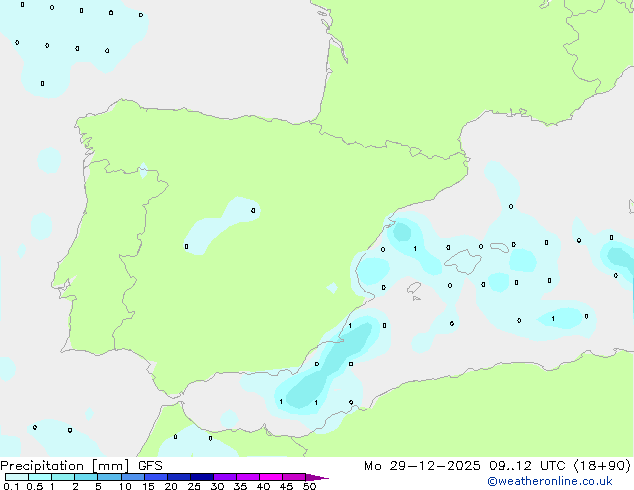Select the magenta legend swatch between 40 and 45
634x490 pixels.
coord(271,477)
